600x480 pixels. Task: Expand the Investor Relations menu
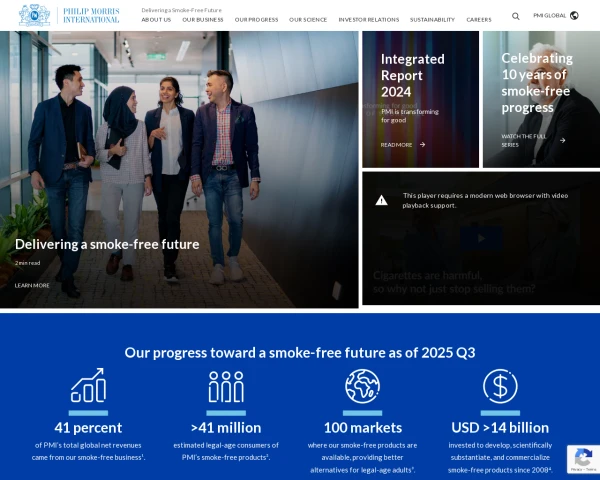click(369, 19)
